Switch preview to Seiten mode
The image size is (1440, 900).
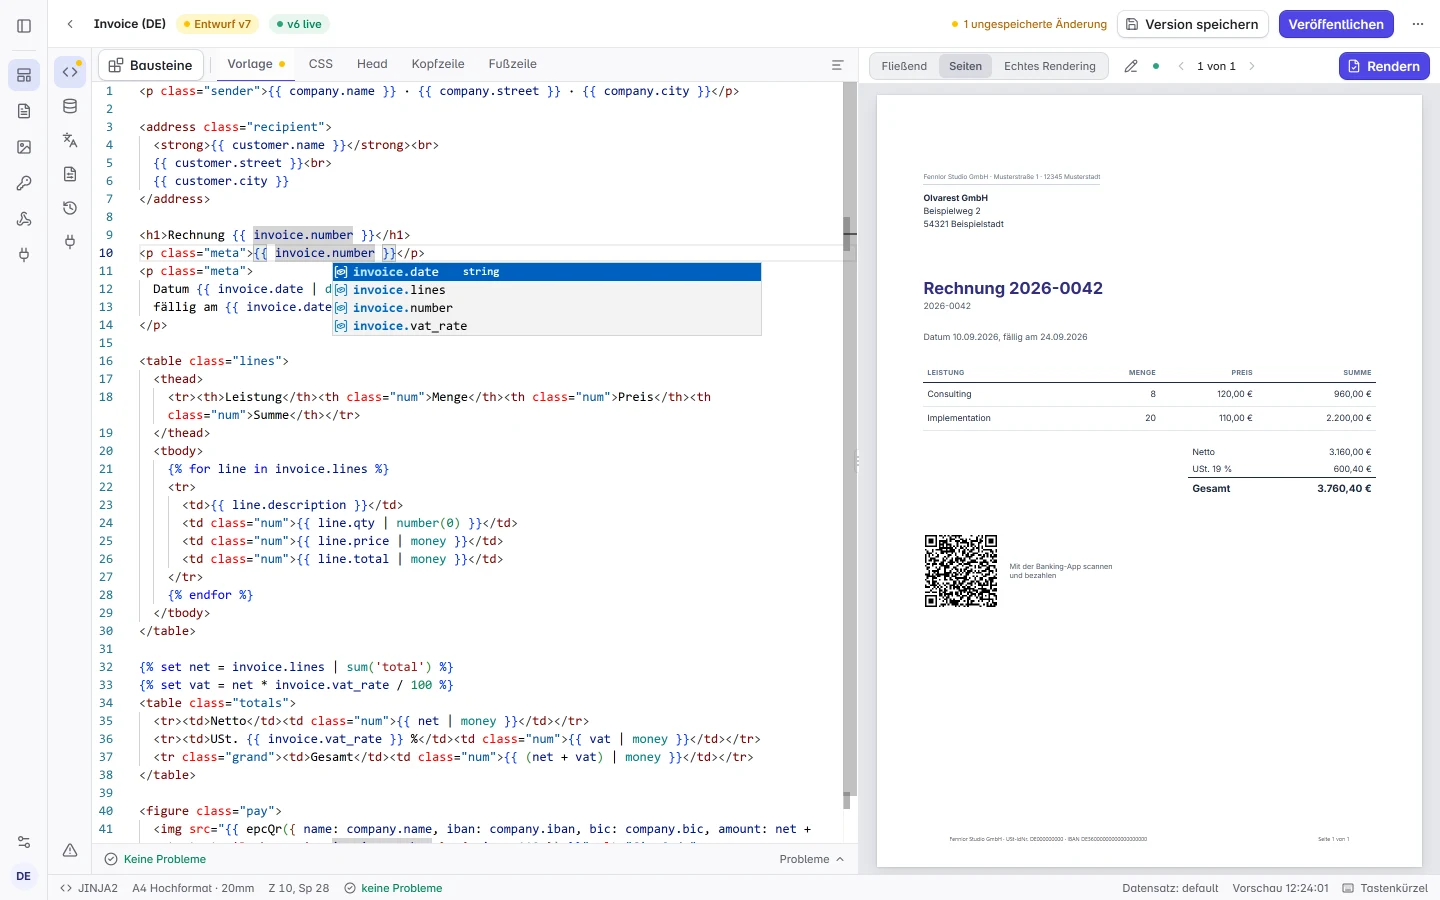[965, 66]
